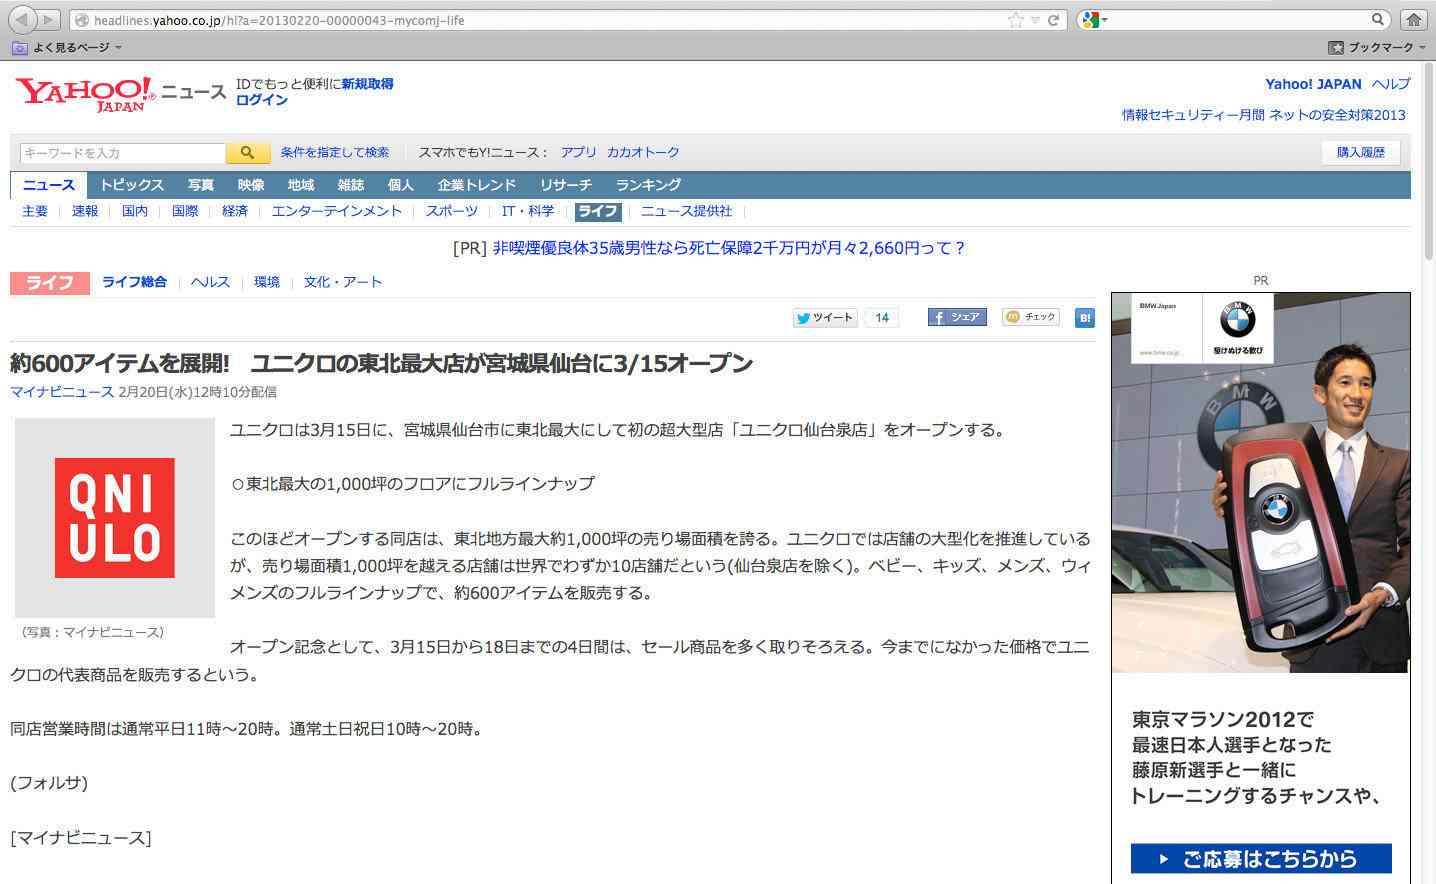Open the 環境 subcategory
The width and height of the screenshot is (1436, 884).
point(267,282)
